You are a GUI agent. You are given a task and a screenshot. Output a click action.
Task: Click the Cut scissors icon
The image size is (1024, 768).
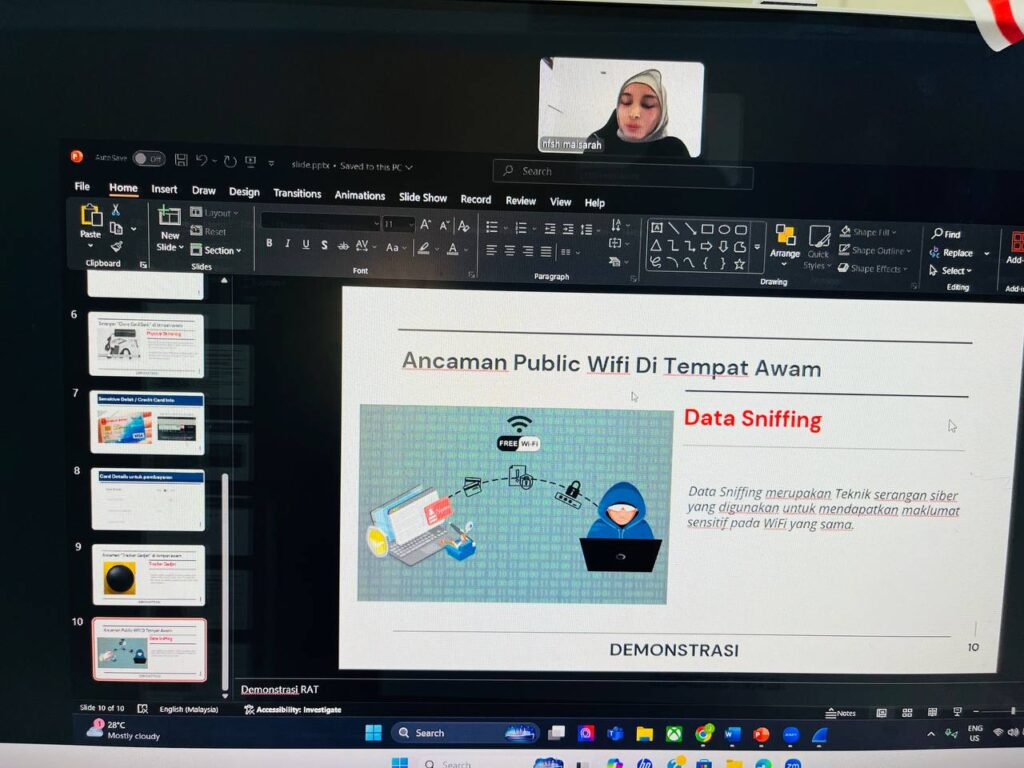(116, 210)
